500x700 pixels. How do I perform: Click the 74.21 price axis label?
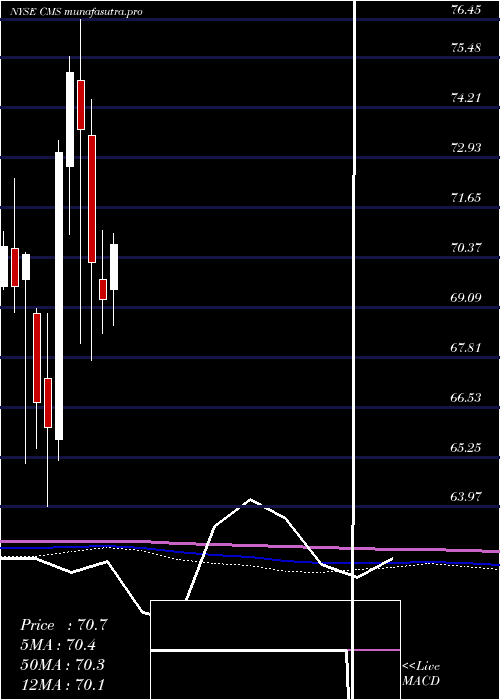pyautogui.click(x=466, y=97)
